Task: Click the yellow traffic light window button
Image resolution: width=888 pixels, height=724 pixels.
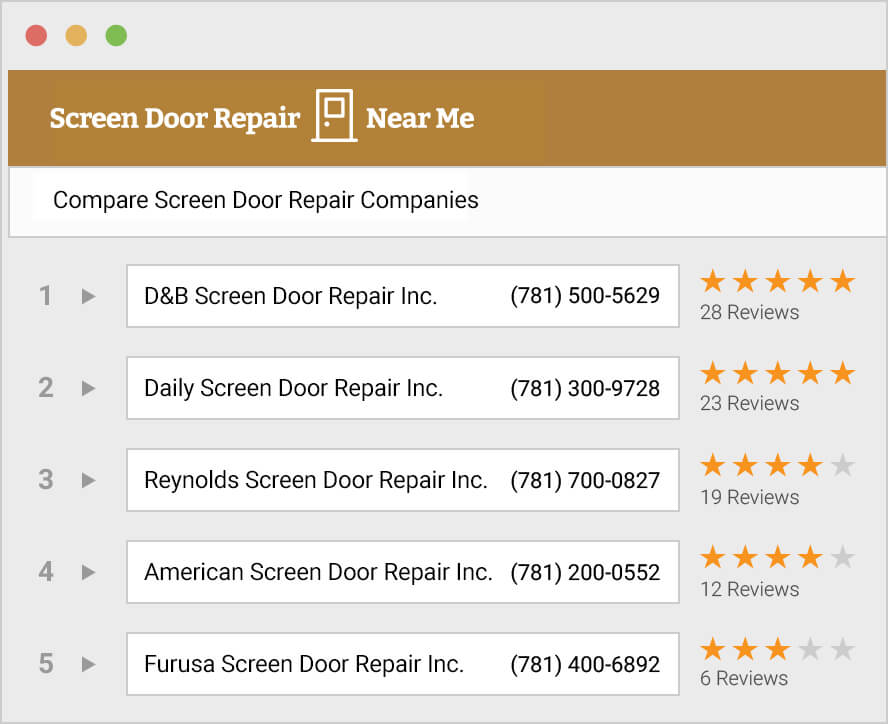Action: pos(76,34)
